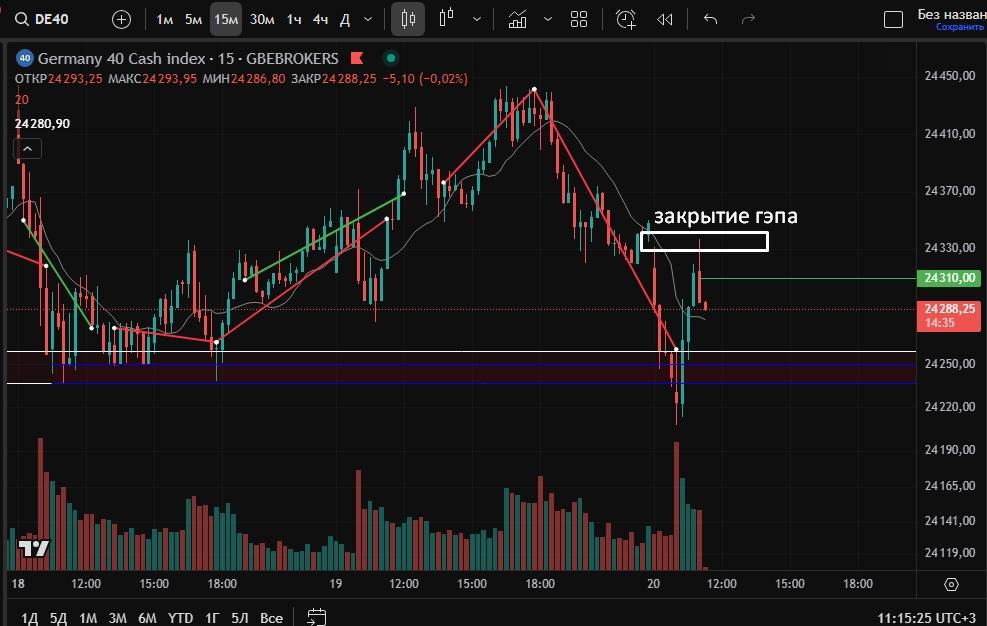Expand indicator templates dropdown arrow
The image size is (987, 626).
(546, 19)
